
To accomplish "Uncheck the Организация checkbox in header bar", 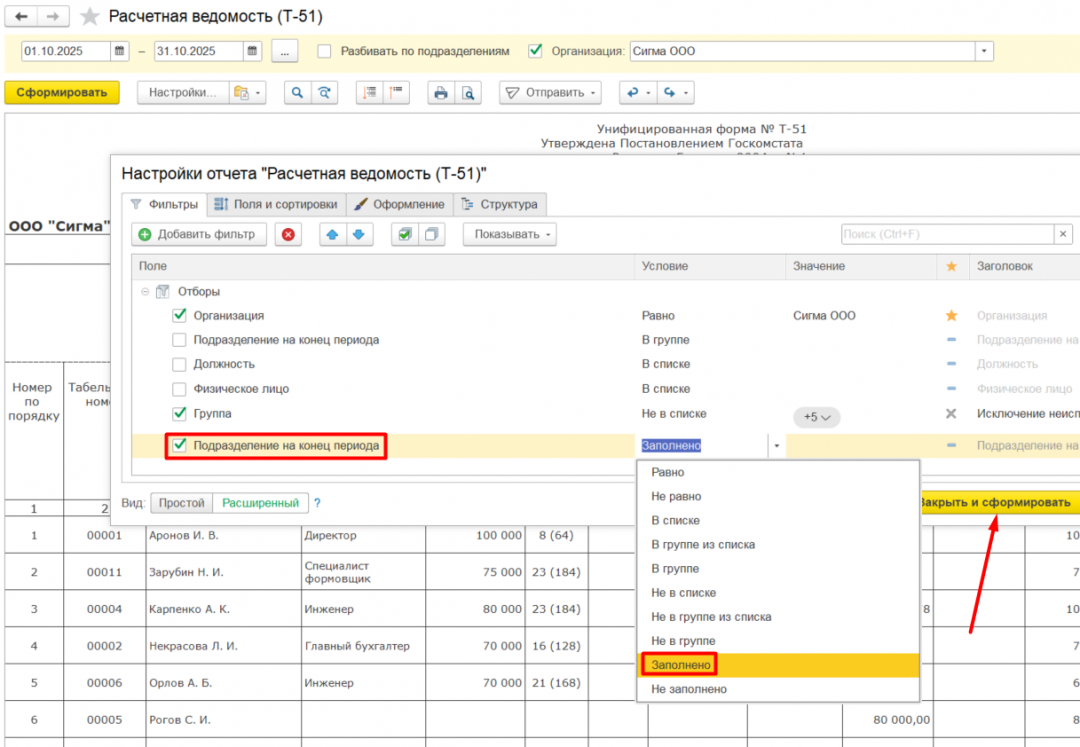I will [535, 51].
